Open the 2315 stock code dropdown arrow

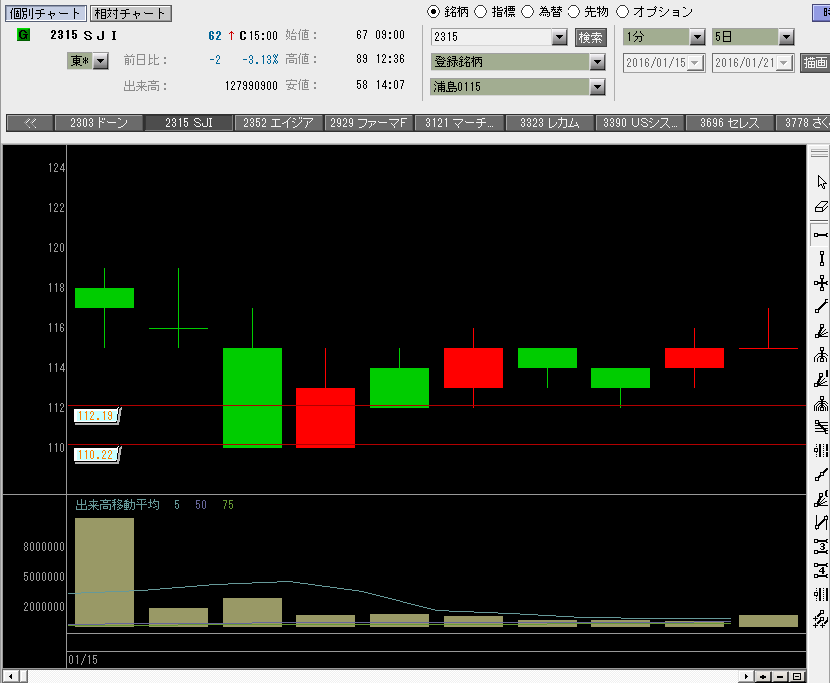[559, 37]
